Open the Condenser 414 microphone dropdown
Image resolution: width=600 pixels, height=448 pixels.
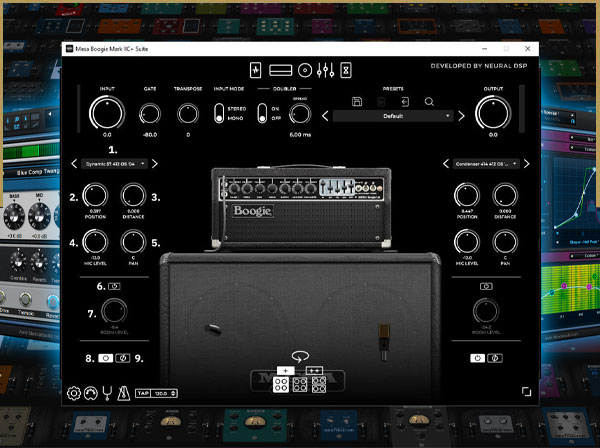click(486, 164)
